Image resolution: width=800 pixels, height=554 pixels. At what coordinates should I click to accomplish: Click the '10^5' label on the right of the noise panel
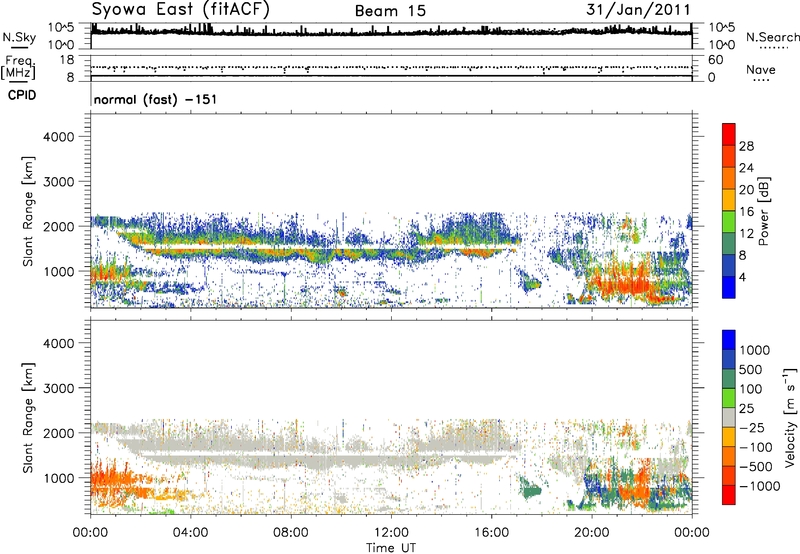pos(722,27)
